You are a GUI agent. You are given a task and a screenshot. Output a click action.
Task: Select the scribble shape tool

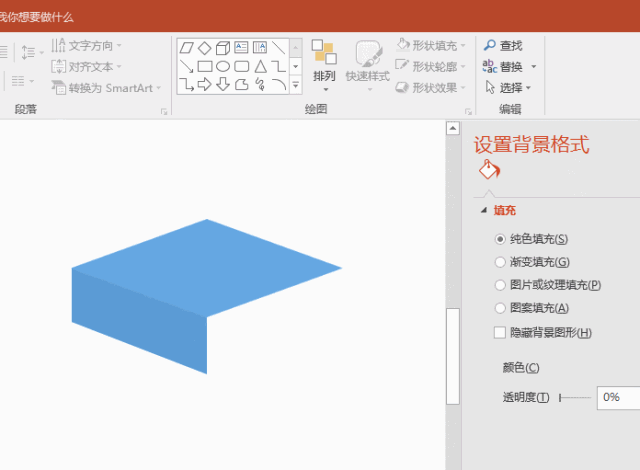(260, 84)
